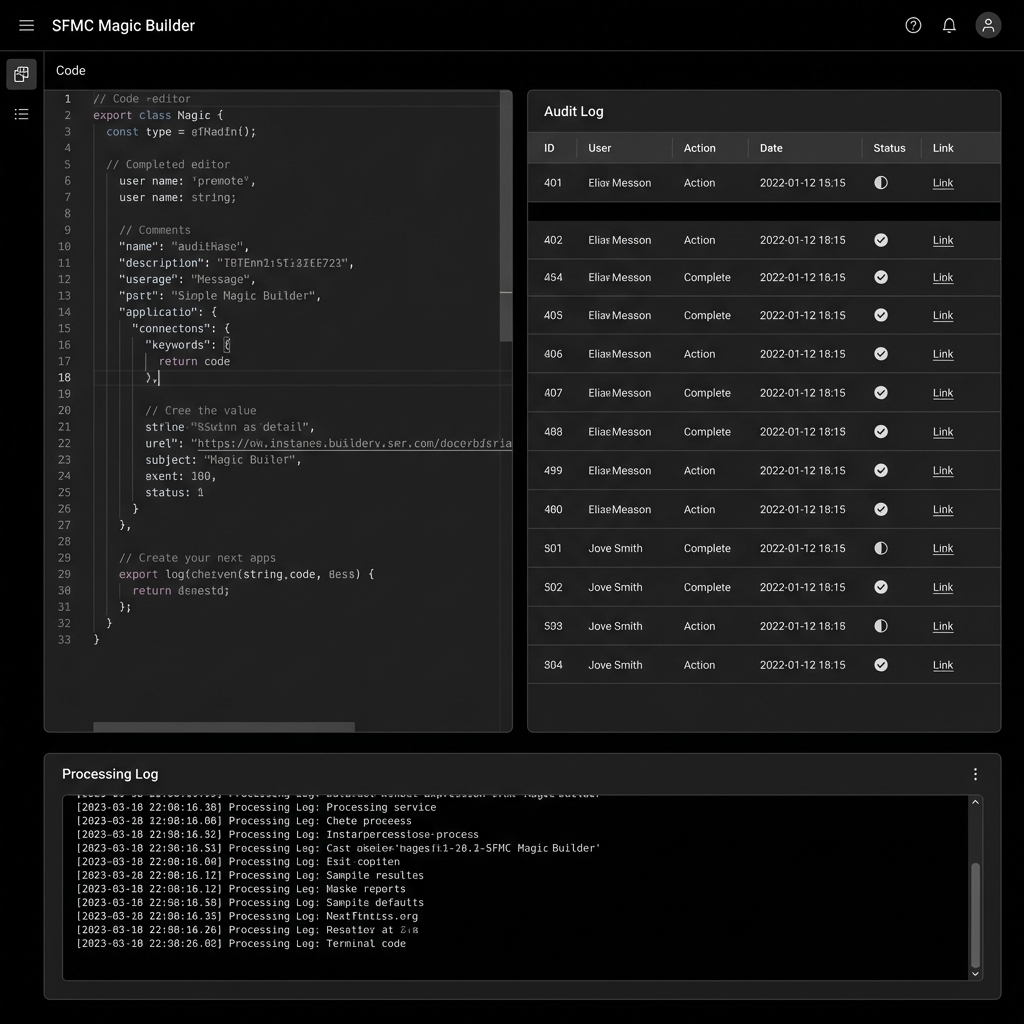Select the builder blocks icon in the sidebar
Image resolution: width=1024 pixels, height=1024 pixels.
click(21, 73)
